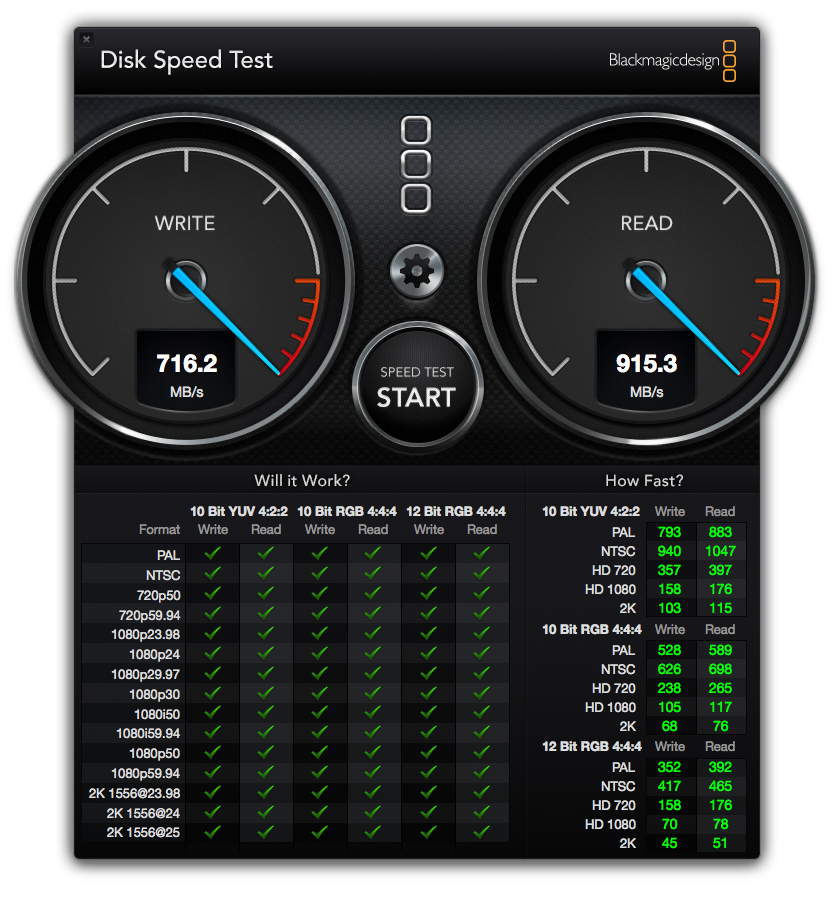Click PAL 10 Bit YUV write checkmark
Viewport: 834px width, 898px height.
(213, 553)
